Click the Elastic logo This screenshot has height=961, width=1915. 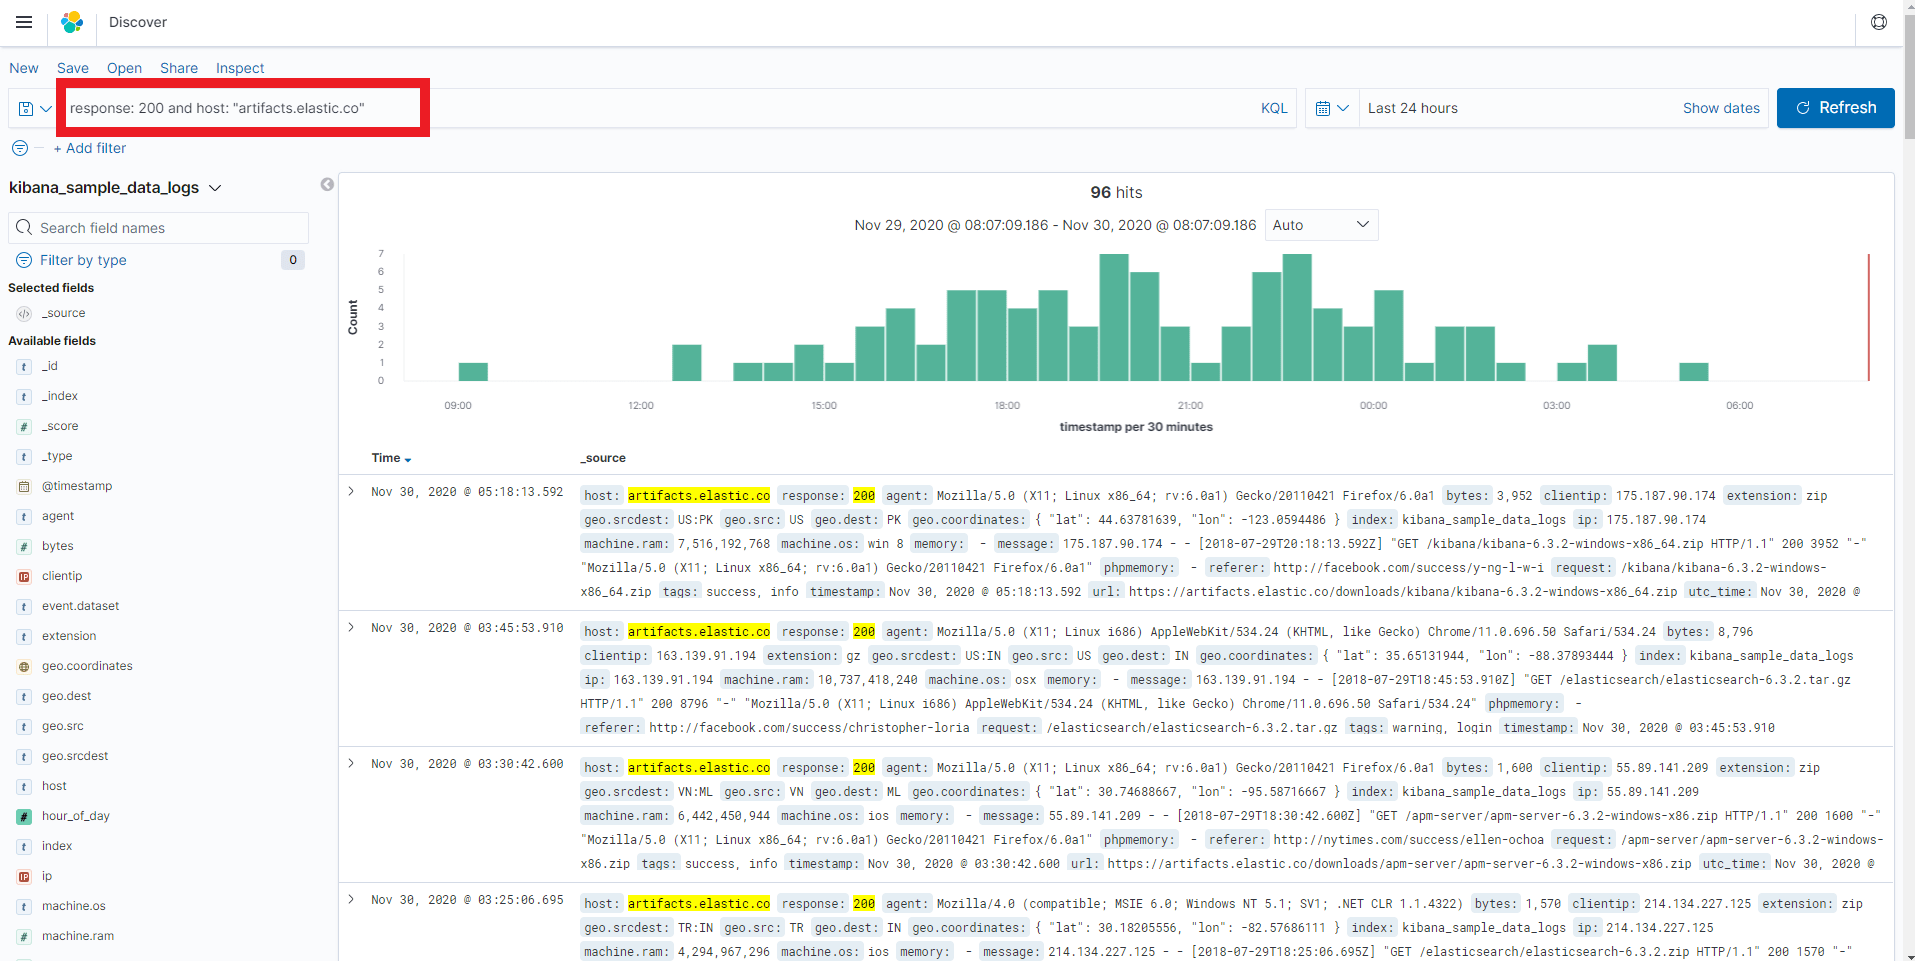(x=70, y=21)
